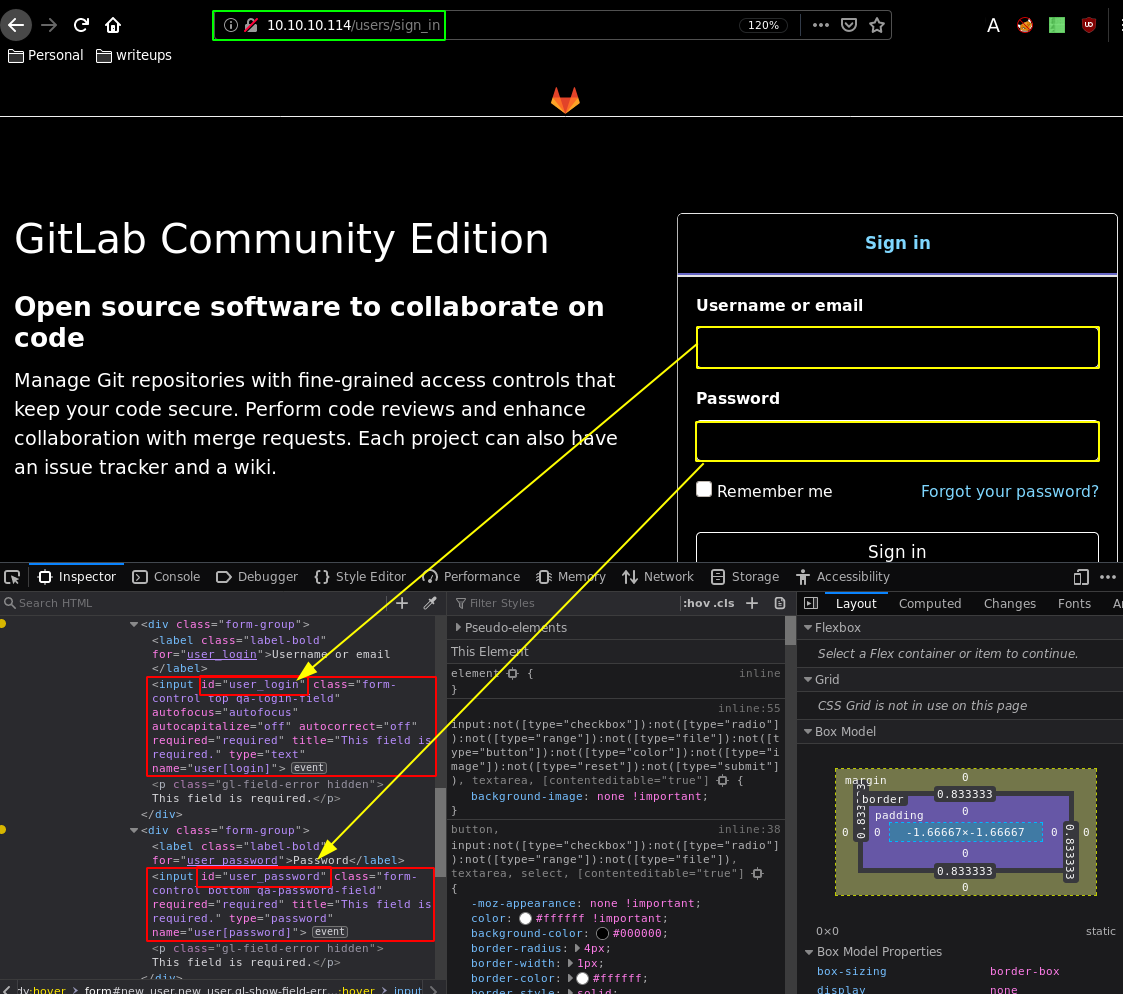The width and height of the screenshot is (1123, 994).
Task: Bookmark this page with the star icon
Action: (877, 25)
